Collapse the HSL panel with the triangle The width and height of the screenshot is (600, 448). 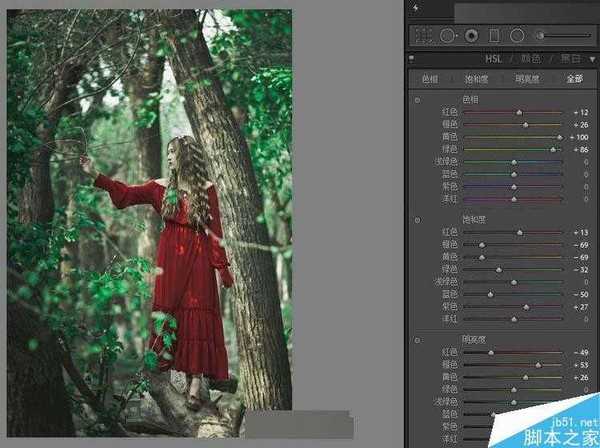(590, 59)
